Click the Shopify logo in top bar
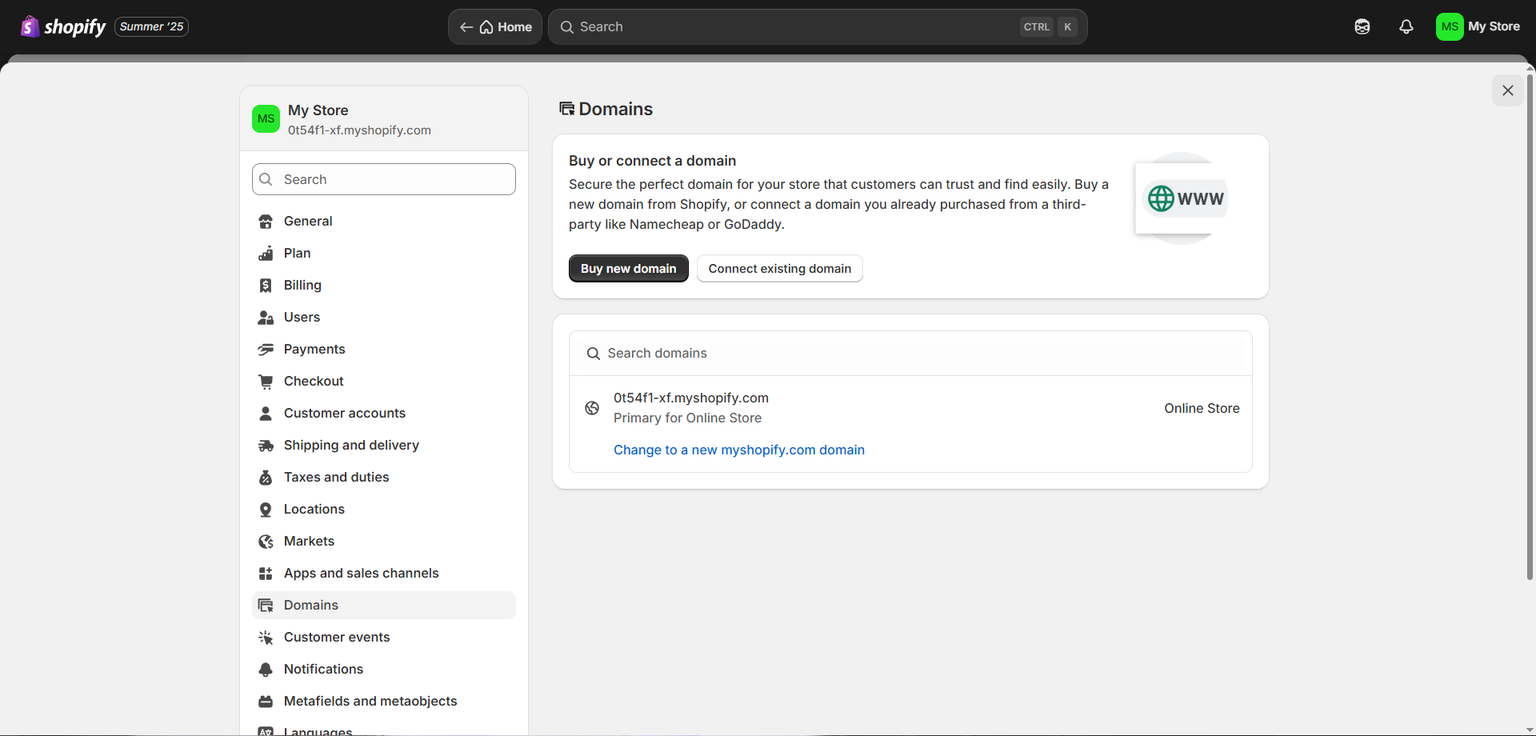 tap(63, 27)
